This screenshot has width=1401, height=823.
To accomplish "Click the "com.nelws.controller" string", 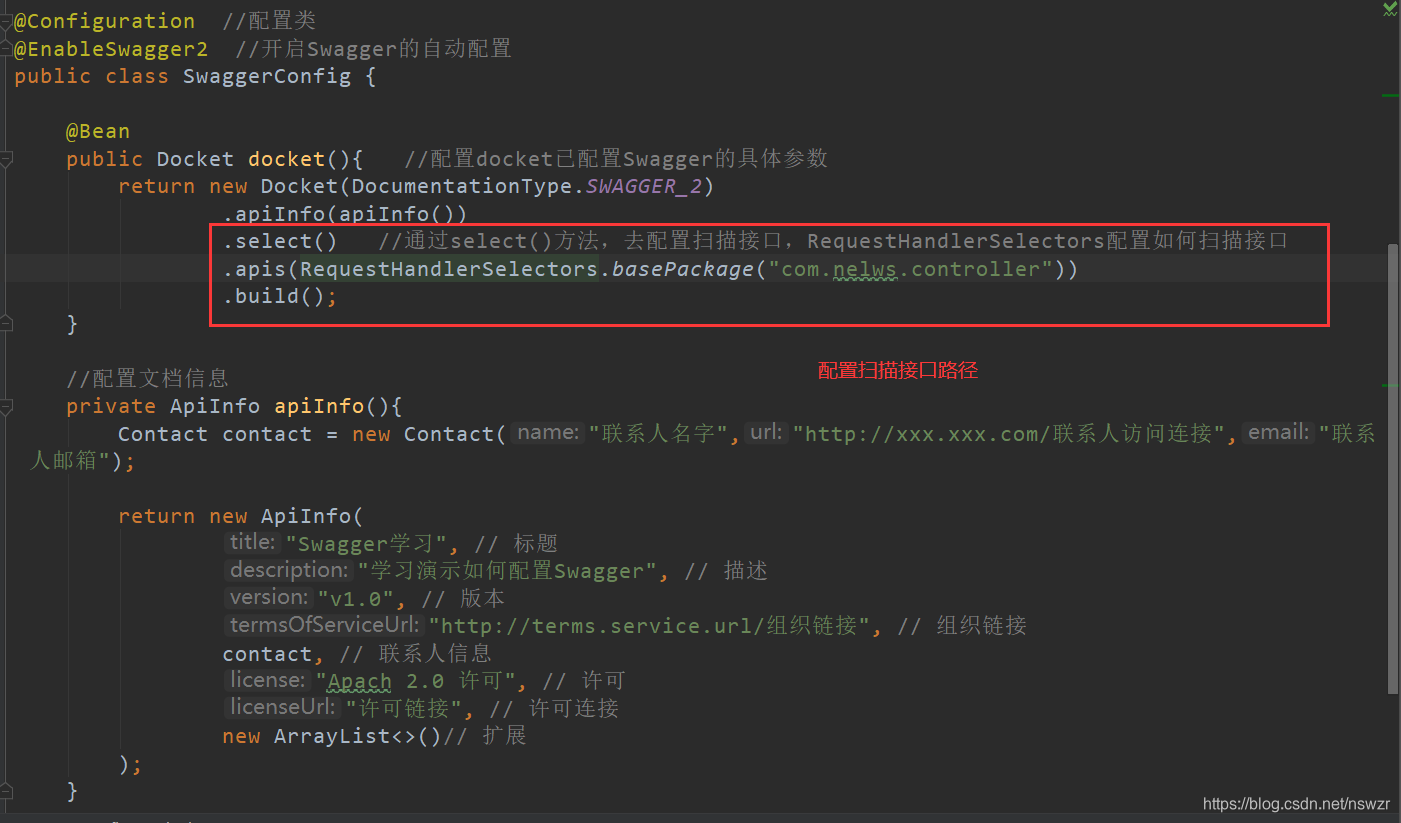I will click(910, 269).
